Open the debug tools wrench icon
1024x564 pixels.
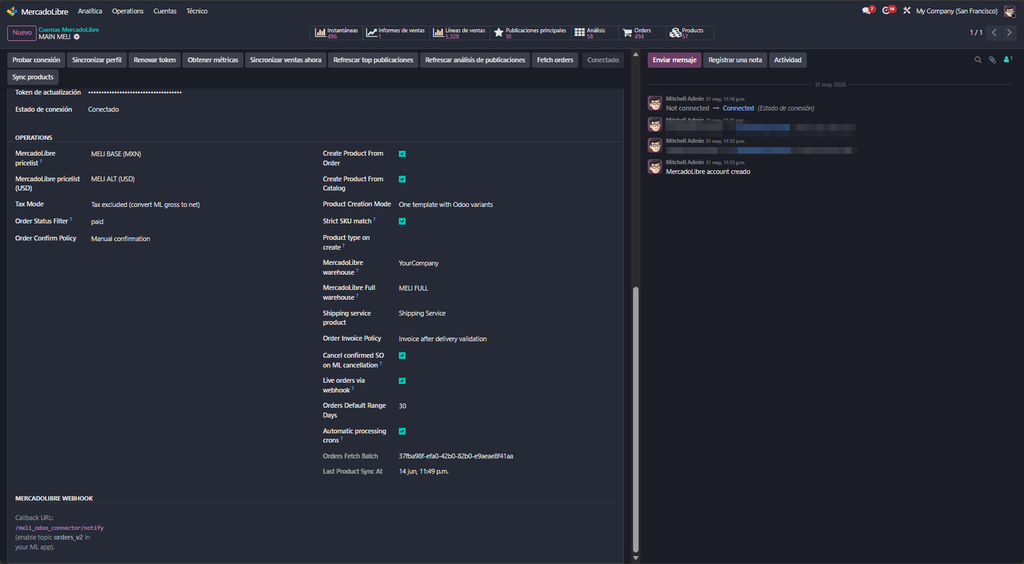[x=906, y=11]
